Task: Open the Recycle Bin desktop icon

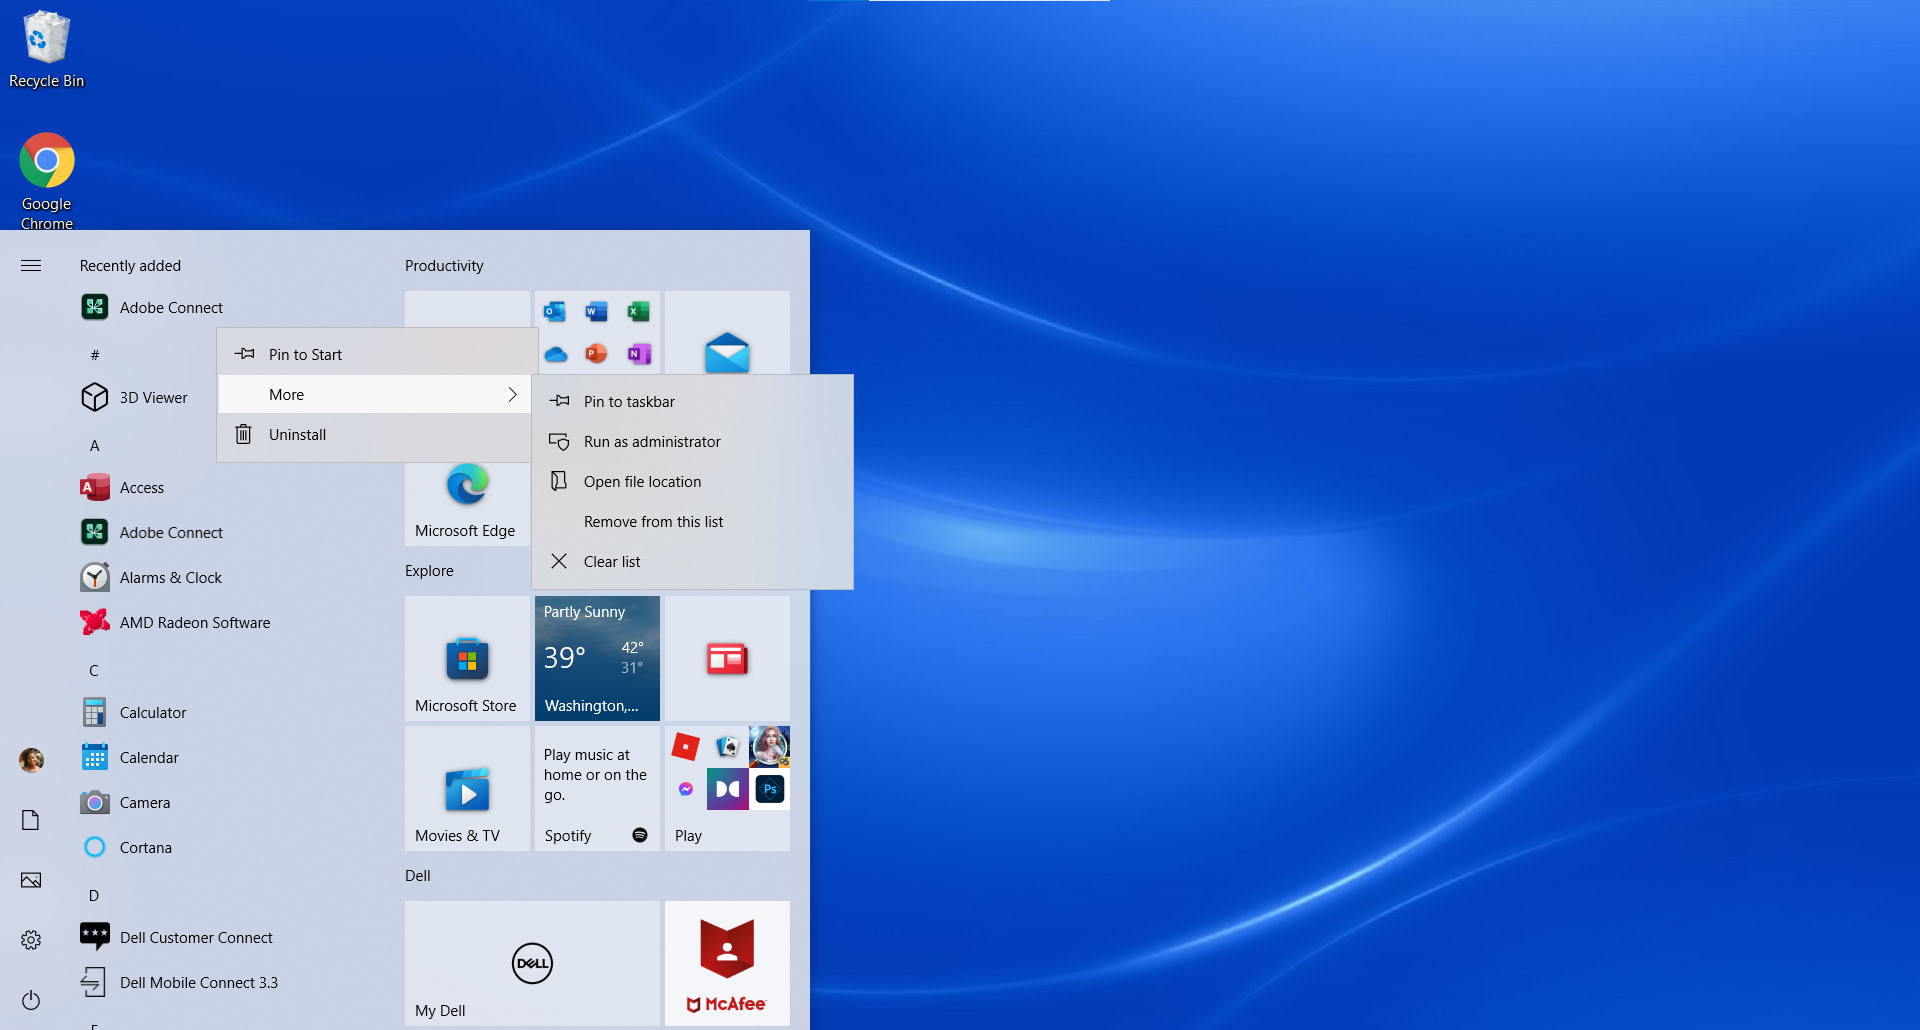Action: click(46, 50)
